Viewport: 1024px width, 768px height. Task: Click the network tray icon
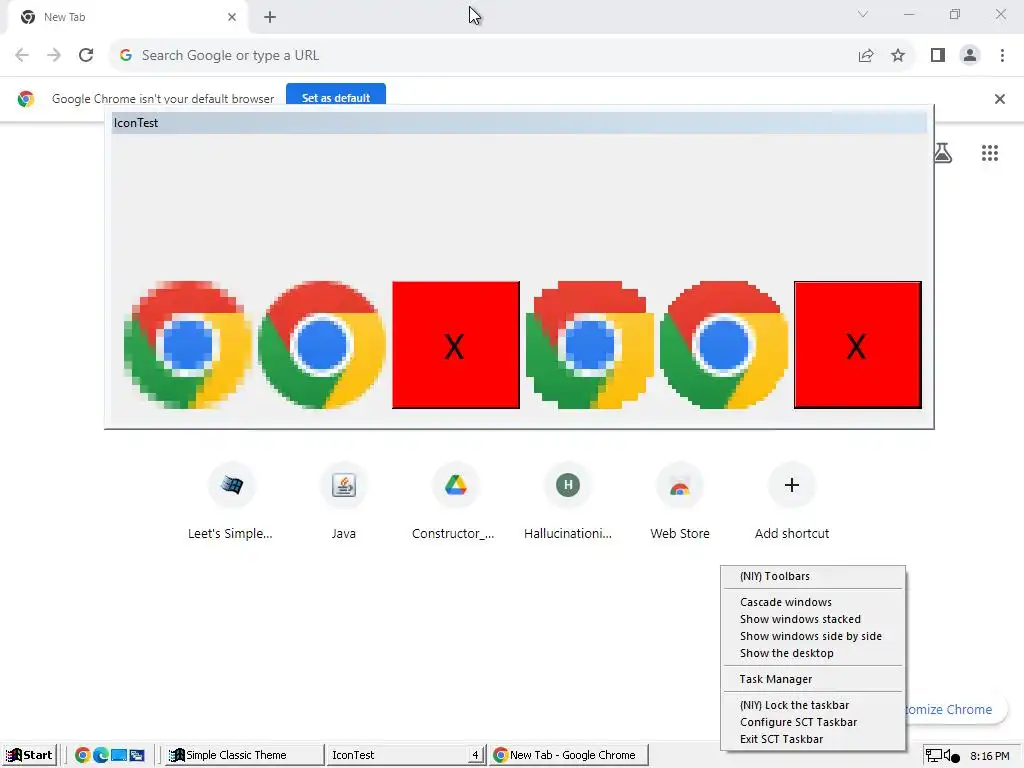(x=934, y=756)
